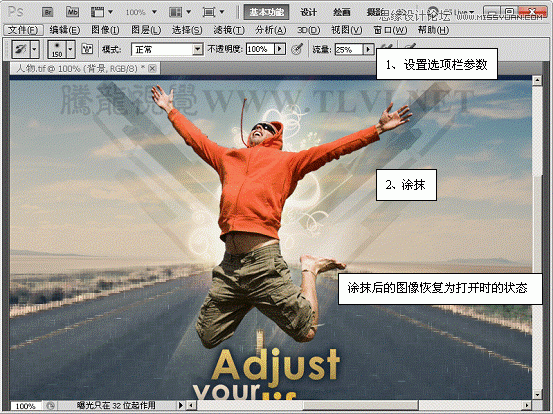Switch to the 设计 workspace
Viewport: 553px width, 414px height.
click(308, 12)
